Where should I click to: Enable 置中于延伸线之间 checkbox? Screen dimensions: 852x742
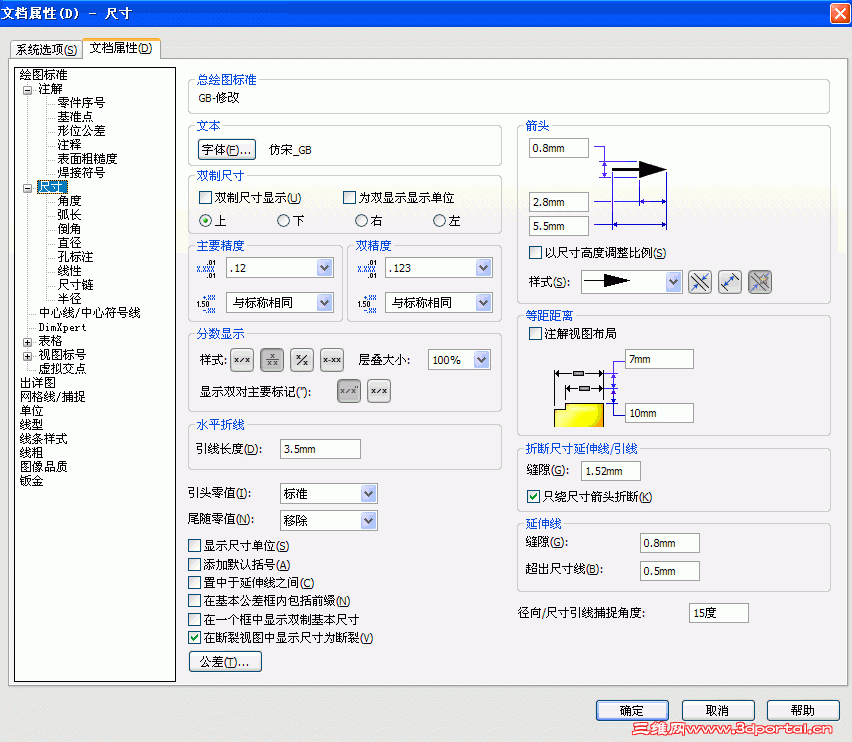pyautogui.click(x=195, y=583)
